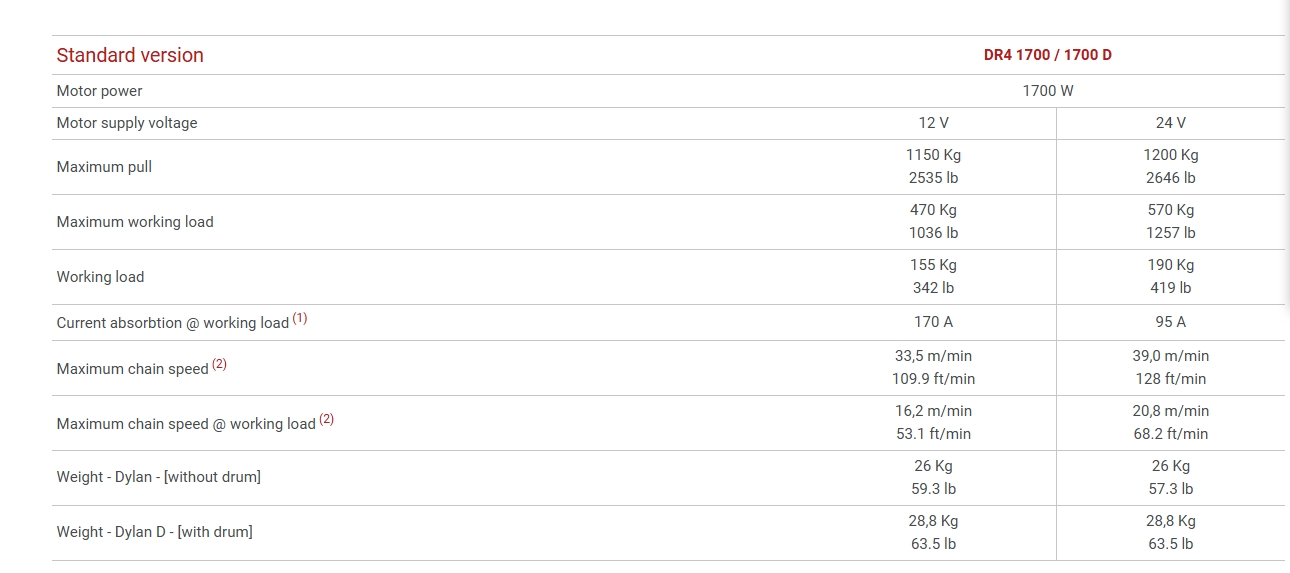This screenshot has width=1290, height=573.
Task: Click the "1257 lb" value
Action: (x=1170, y=233)
